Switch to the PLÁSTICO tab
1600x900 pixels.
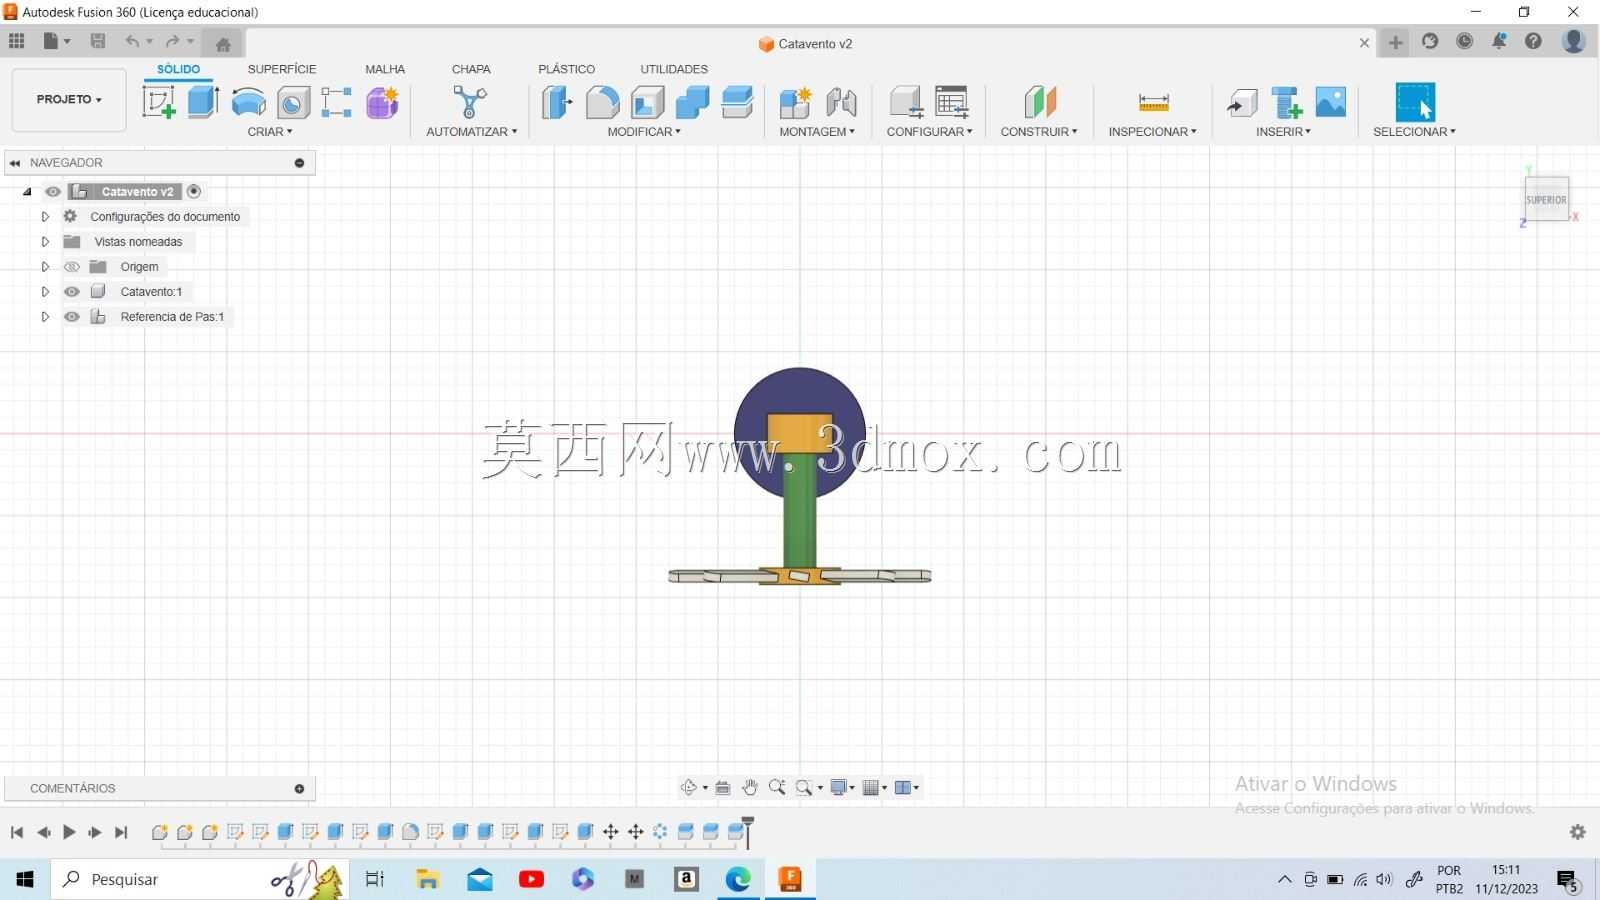[566, 69]
